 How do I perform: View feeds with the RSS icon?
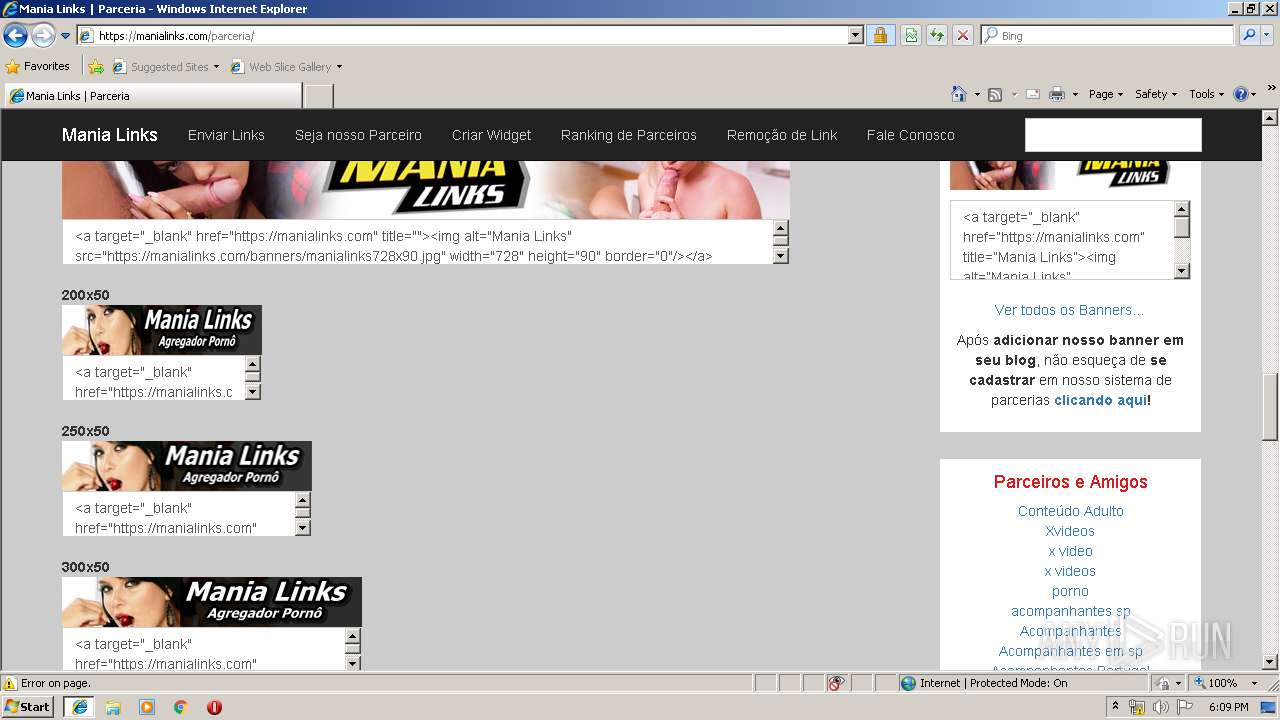[x=995, y=94]
